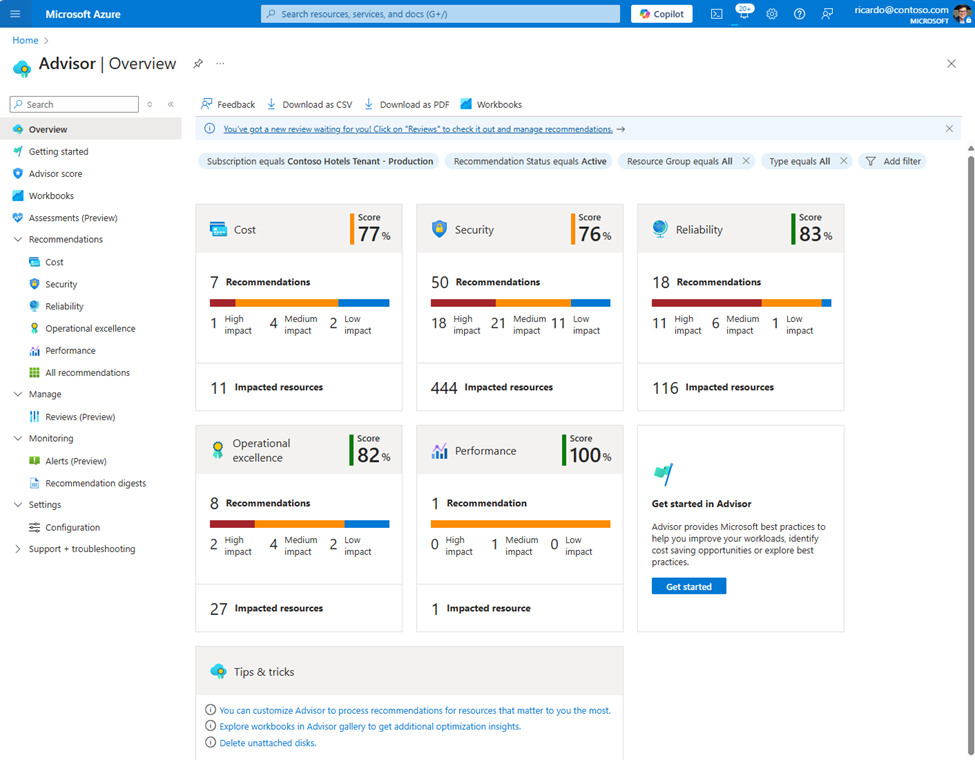The width and height of the screenshot is (975, 760).
Task: Click the filter funnel icon in Add filter
Action: pos(871,161)
